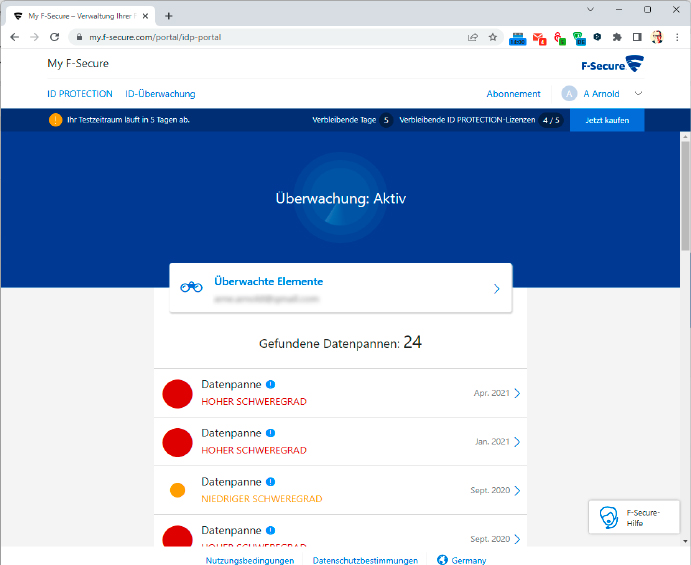Click info icon on Apr. 2021 Datenpanne
The image size is (691, 565).
(271, 384)
